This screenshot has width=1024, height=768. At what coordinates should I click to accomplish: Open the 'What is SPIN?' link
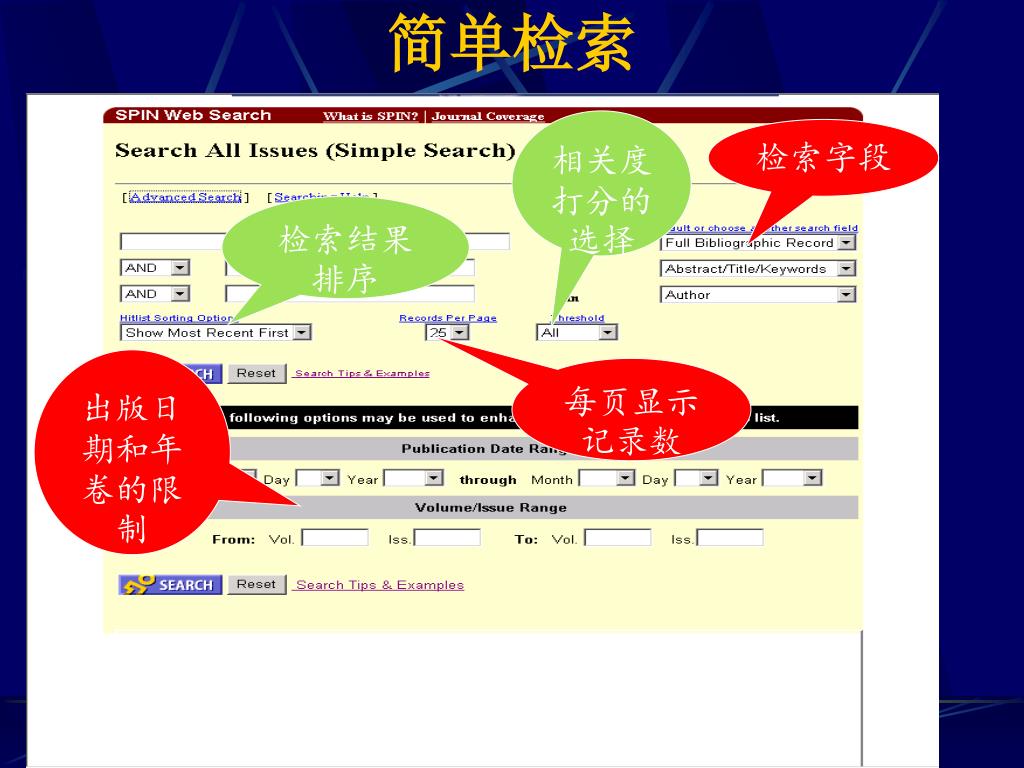click(x=370, y=116)
